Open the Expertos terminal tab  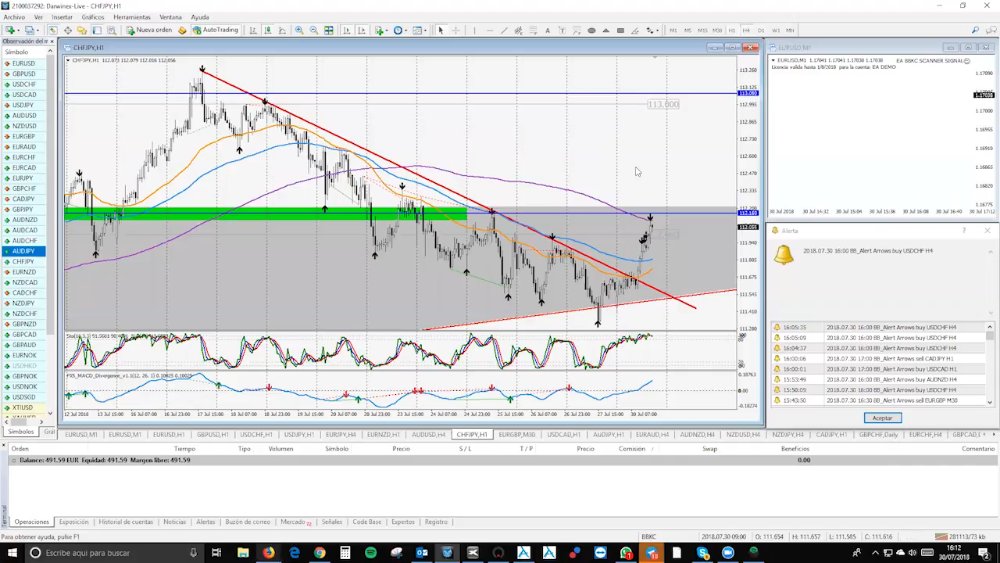pyautogui.click(x=402, y=522)
